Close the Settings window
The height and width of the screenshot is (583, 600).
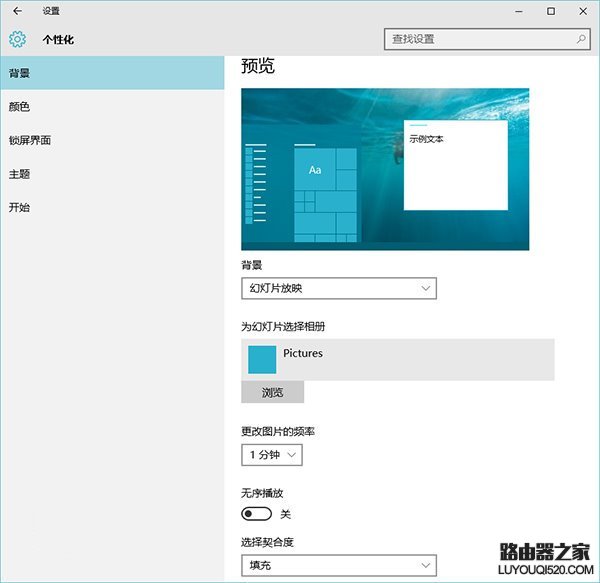coord(583,11)
